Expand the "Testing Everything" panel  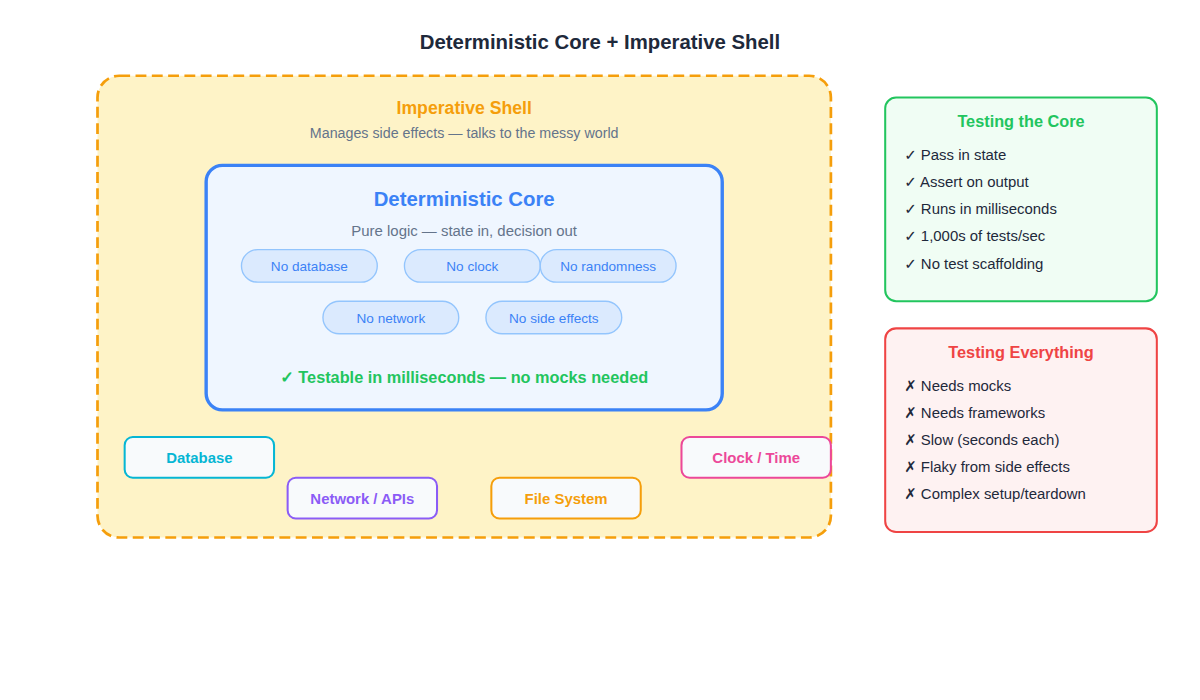tap(1020, 352)
